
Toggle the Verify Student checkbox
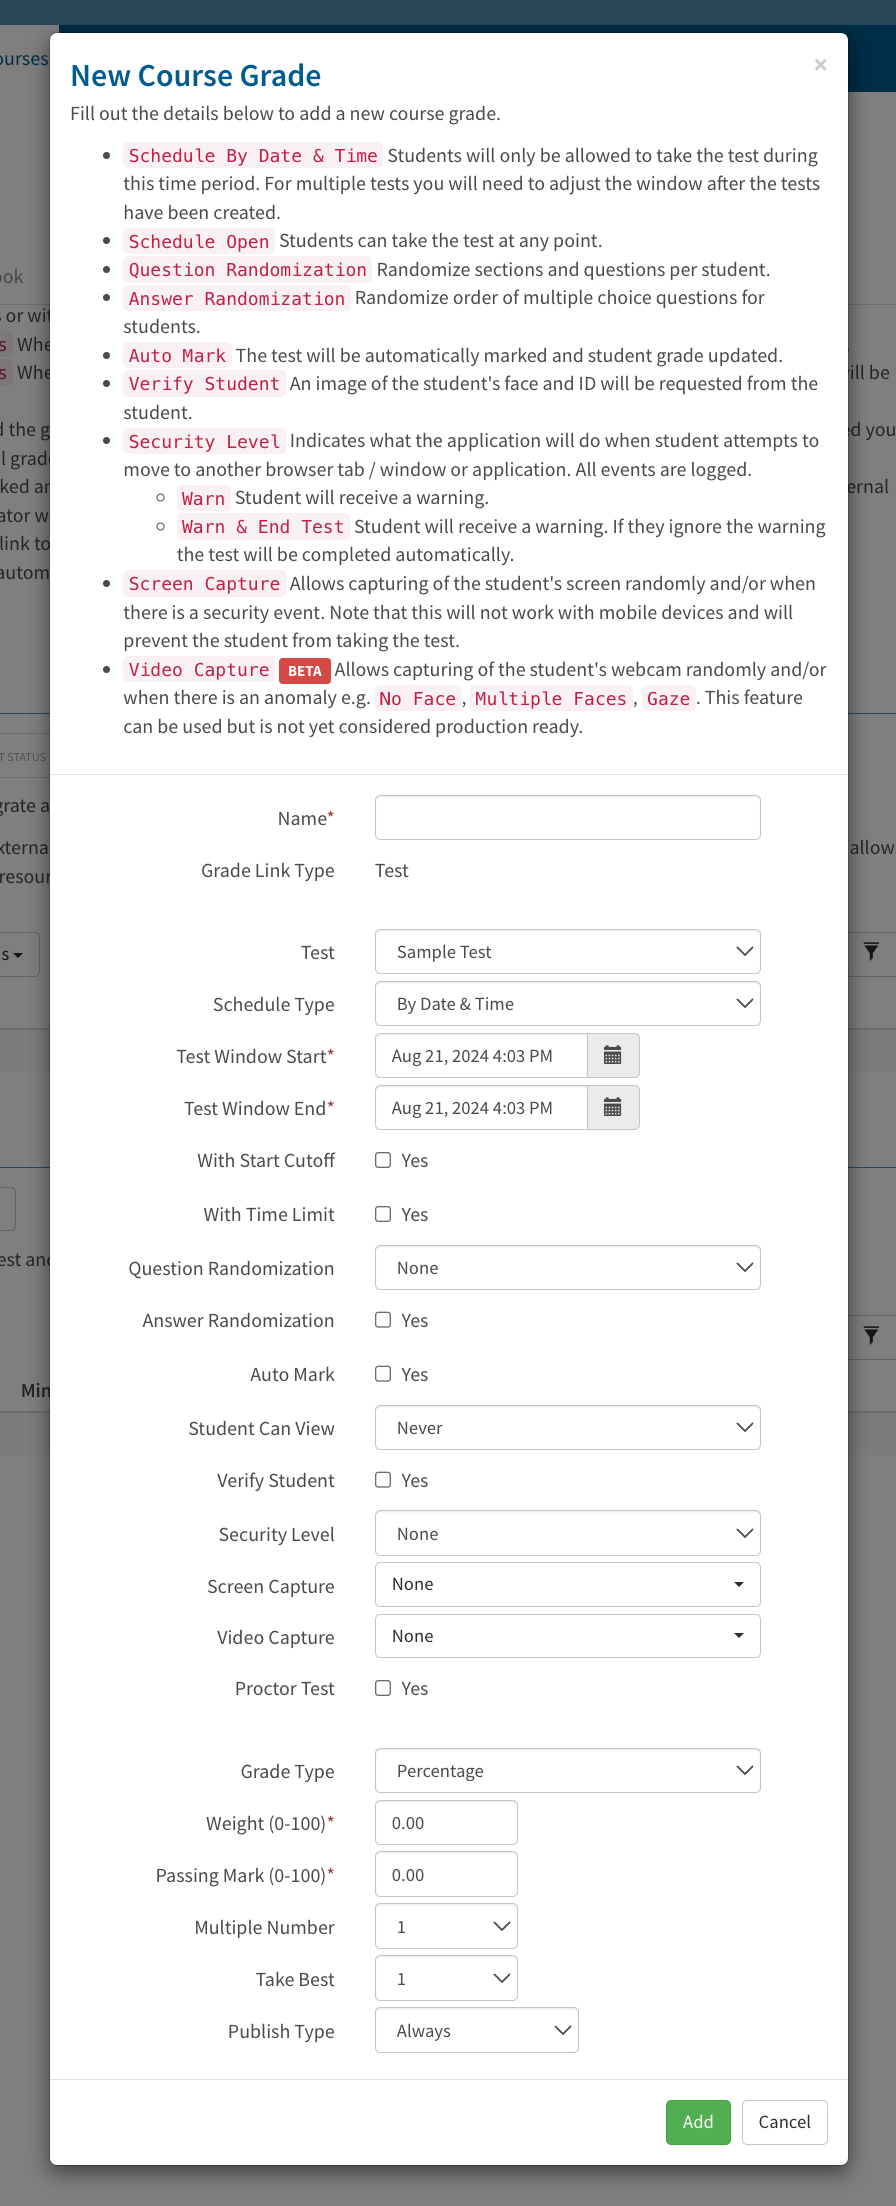pos(383,1480)
